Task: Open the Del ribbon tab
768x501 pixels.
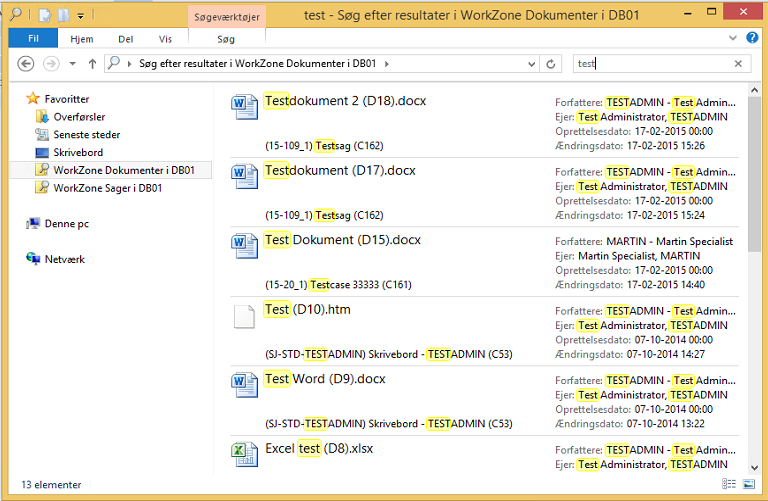Action: 125,39
